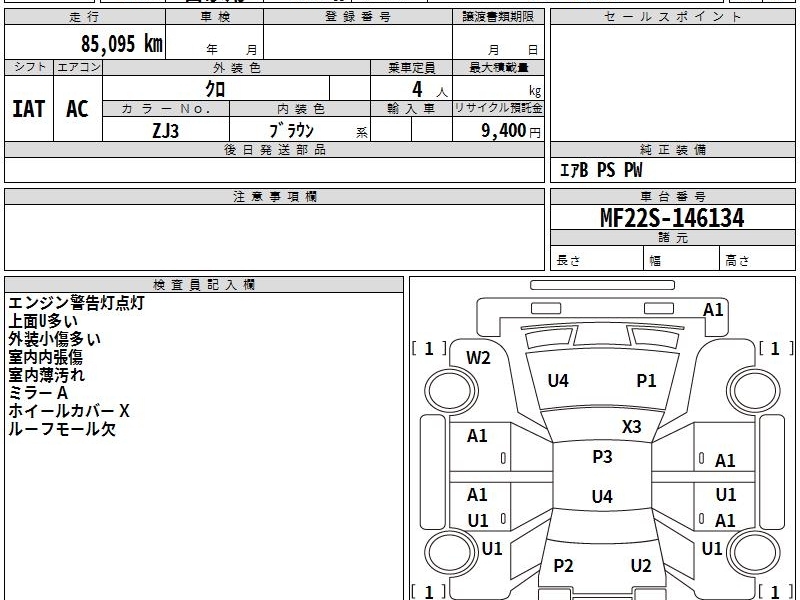
Task: Select the seating capacity value 4 人
Action: pyautogui.click(x=430, y=90)
